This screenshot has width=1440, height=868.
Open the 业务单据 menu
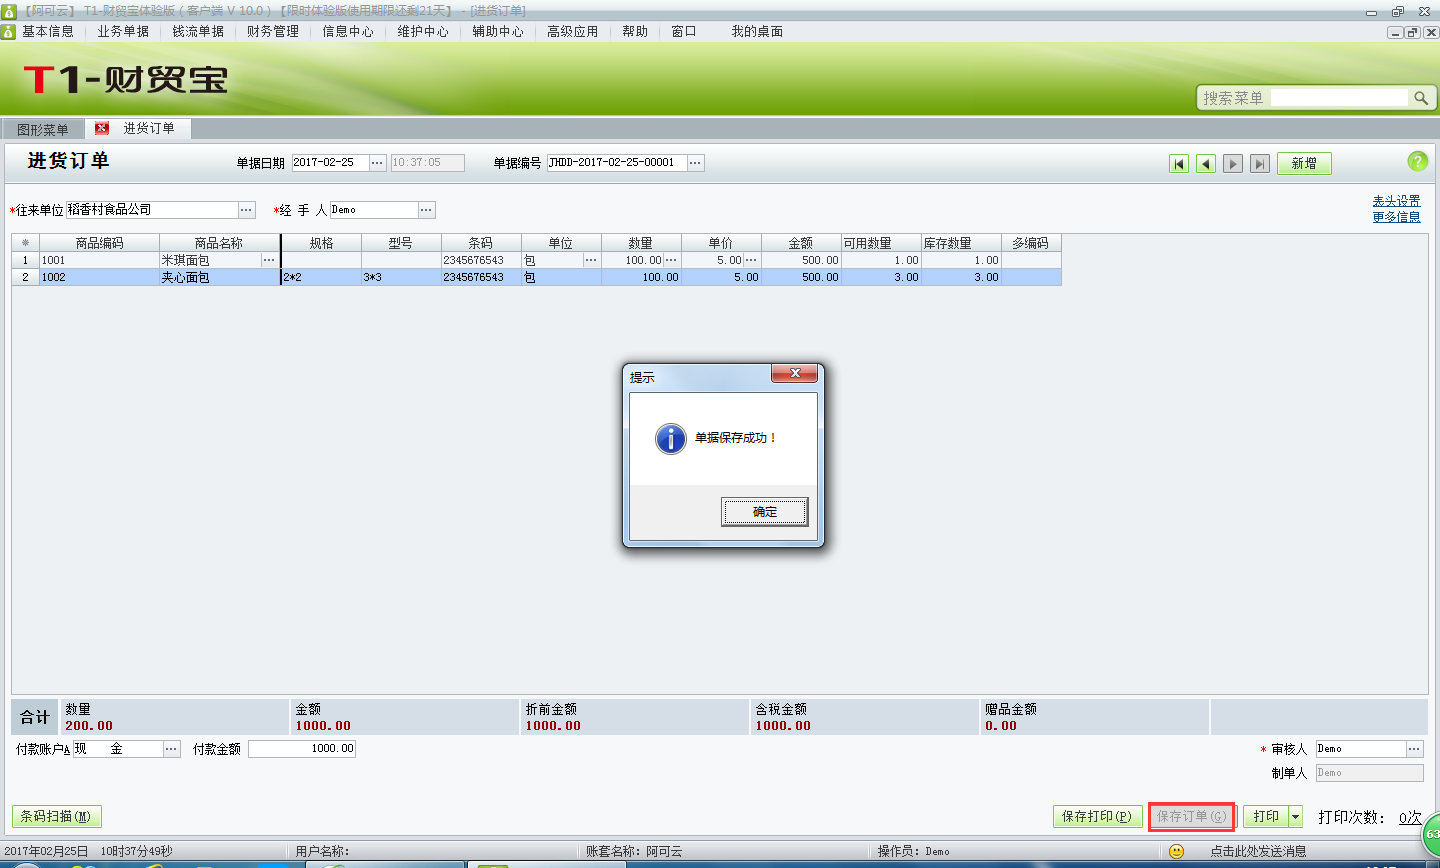(120, 31)
